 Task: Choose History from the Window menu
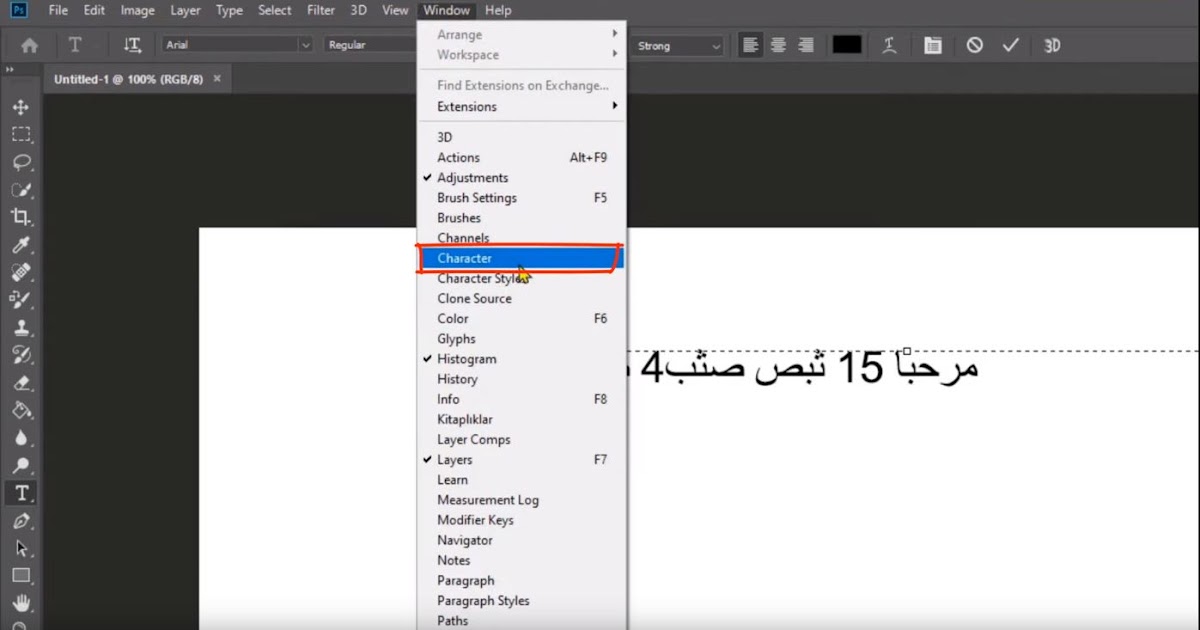(x=522, y=379)
